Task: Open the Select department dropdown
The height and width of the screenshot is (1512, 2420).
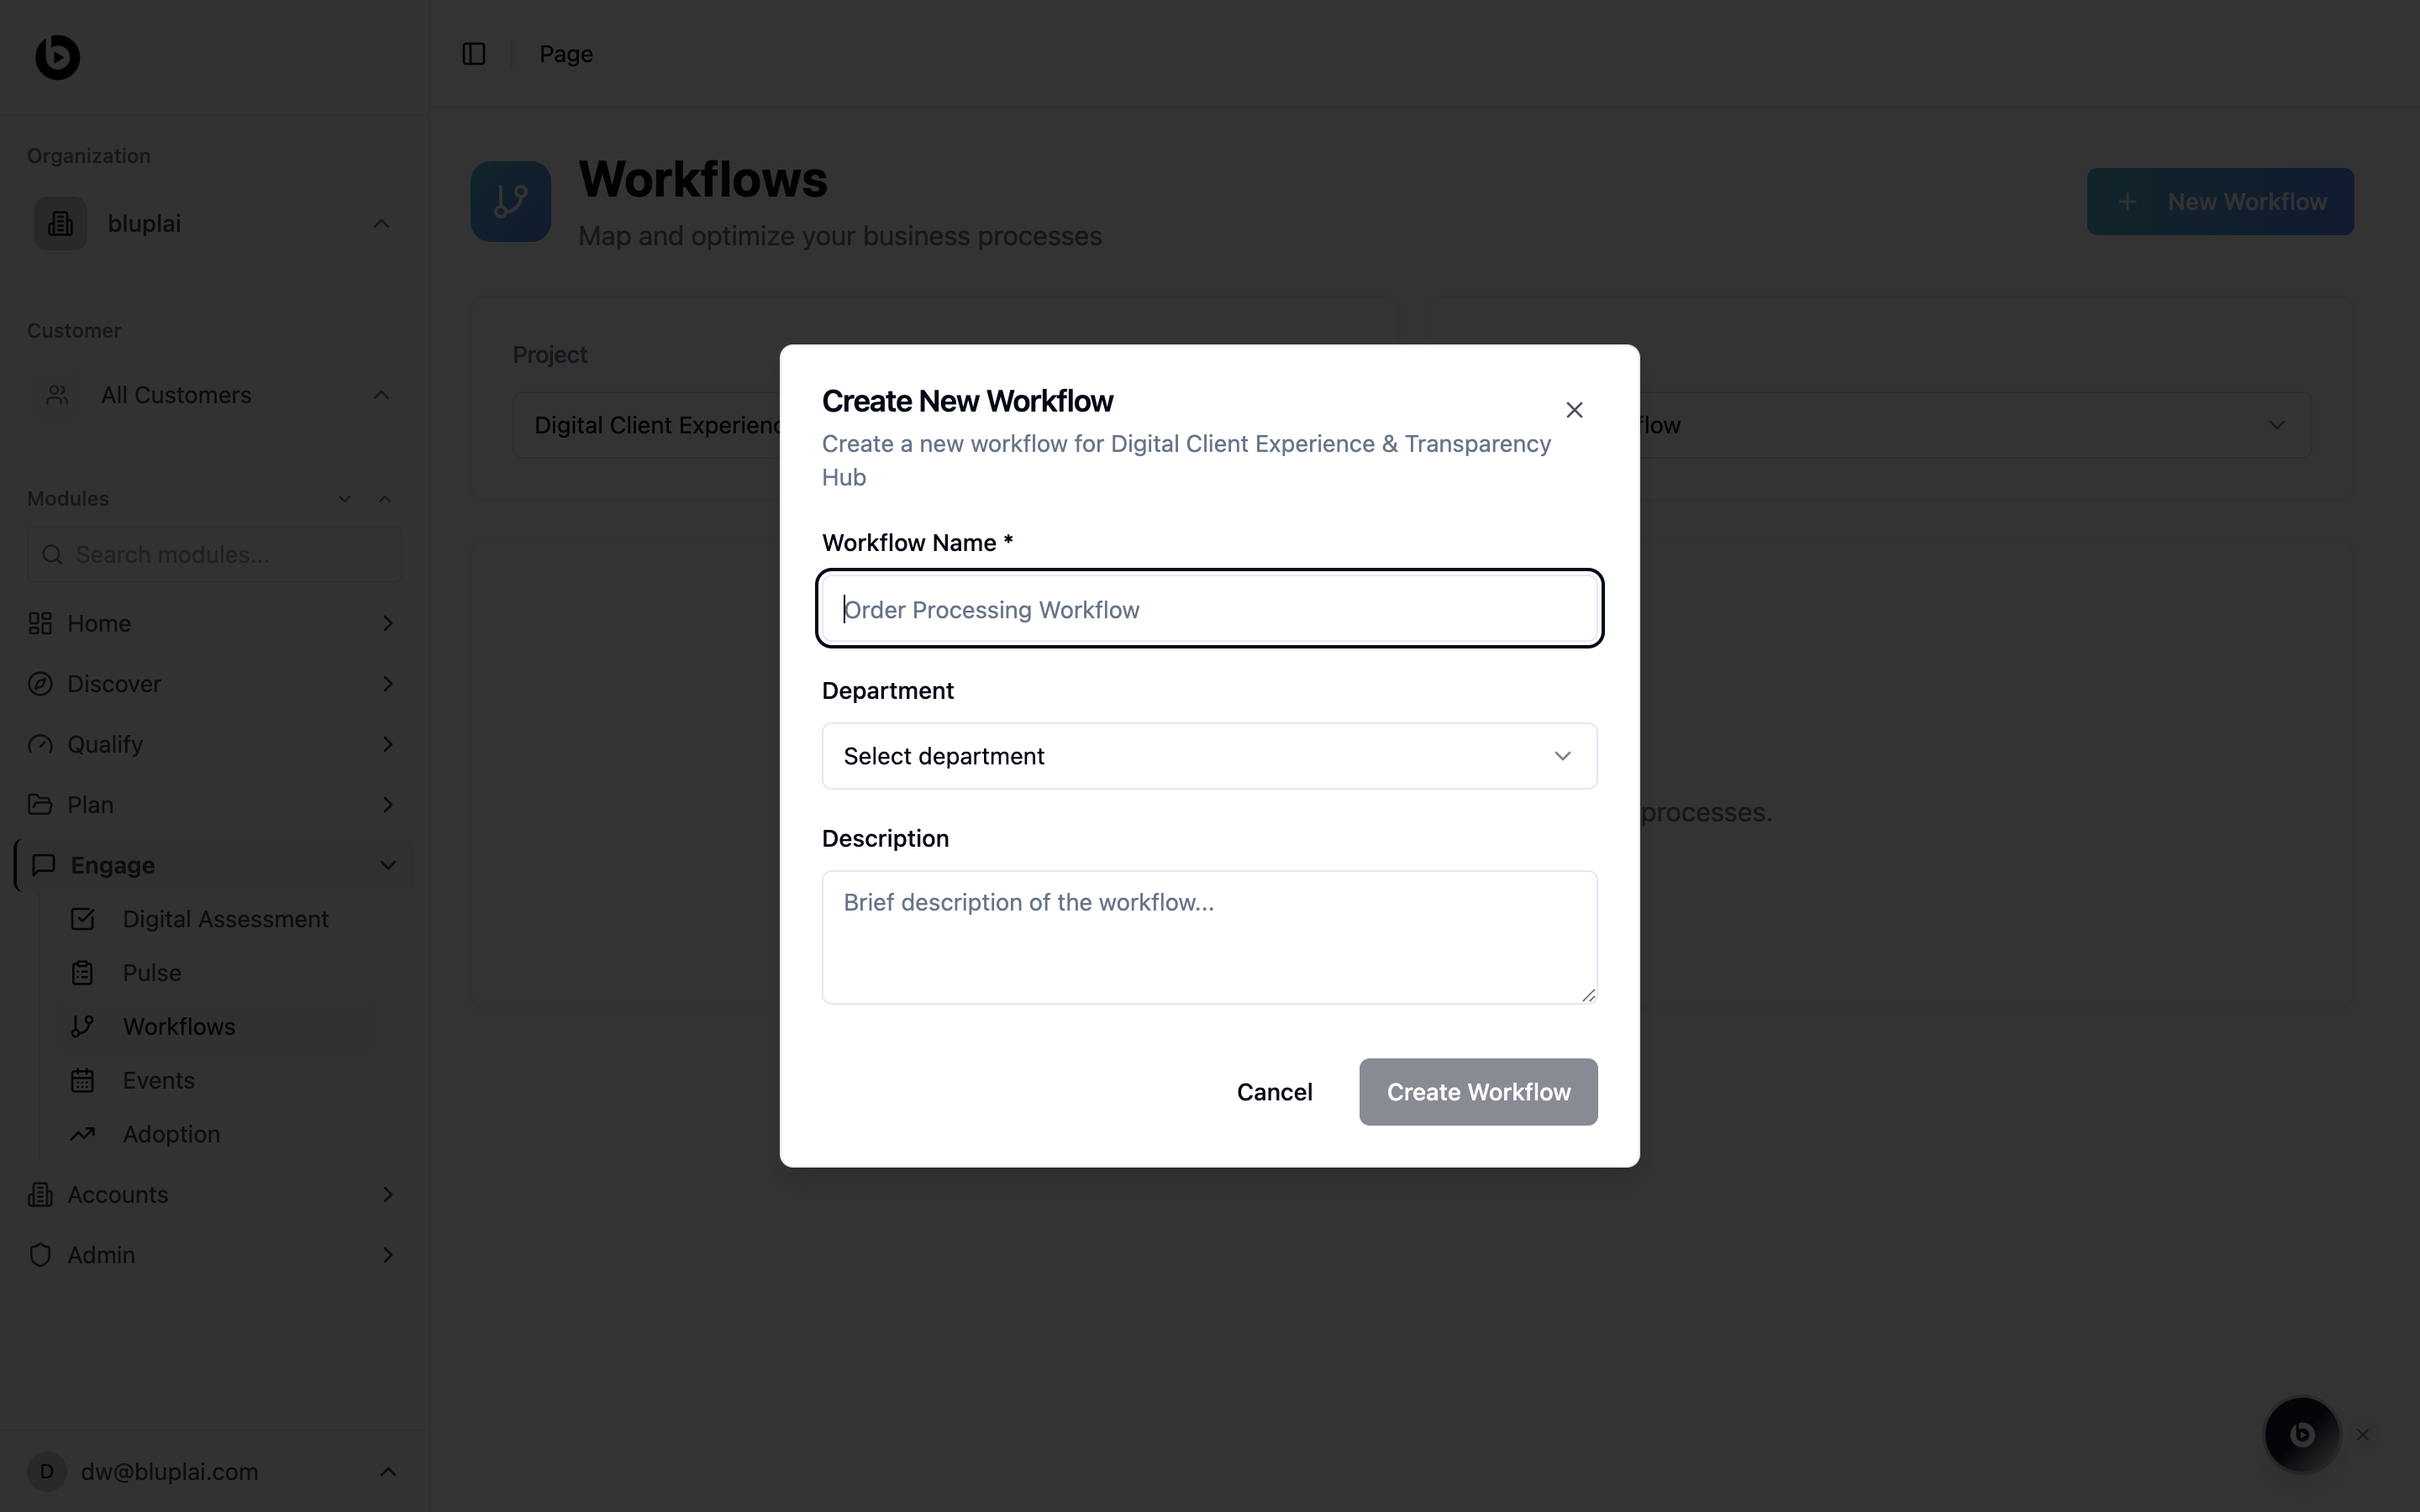Action: click(1209, 756)
